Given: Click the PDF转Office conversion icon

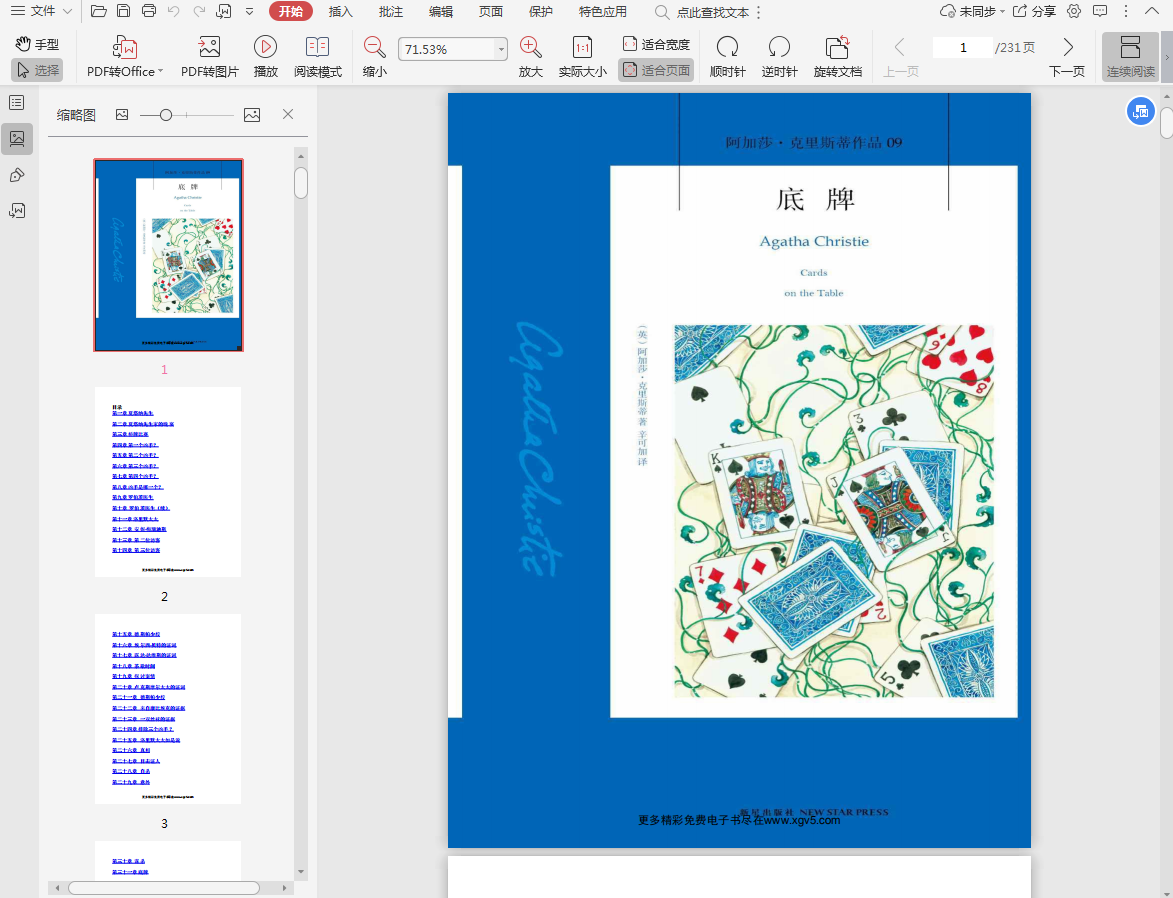Looking at the screenshot, I should 125,47.
